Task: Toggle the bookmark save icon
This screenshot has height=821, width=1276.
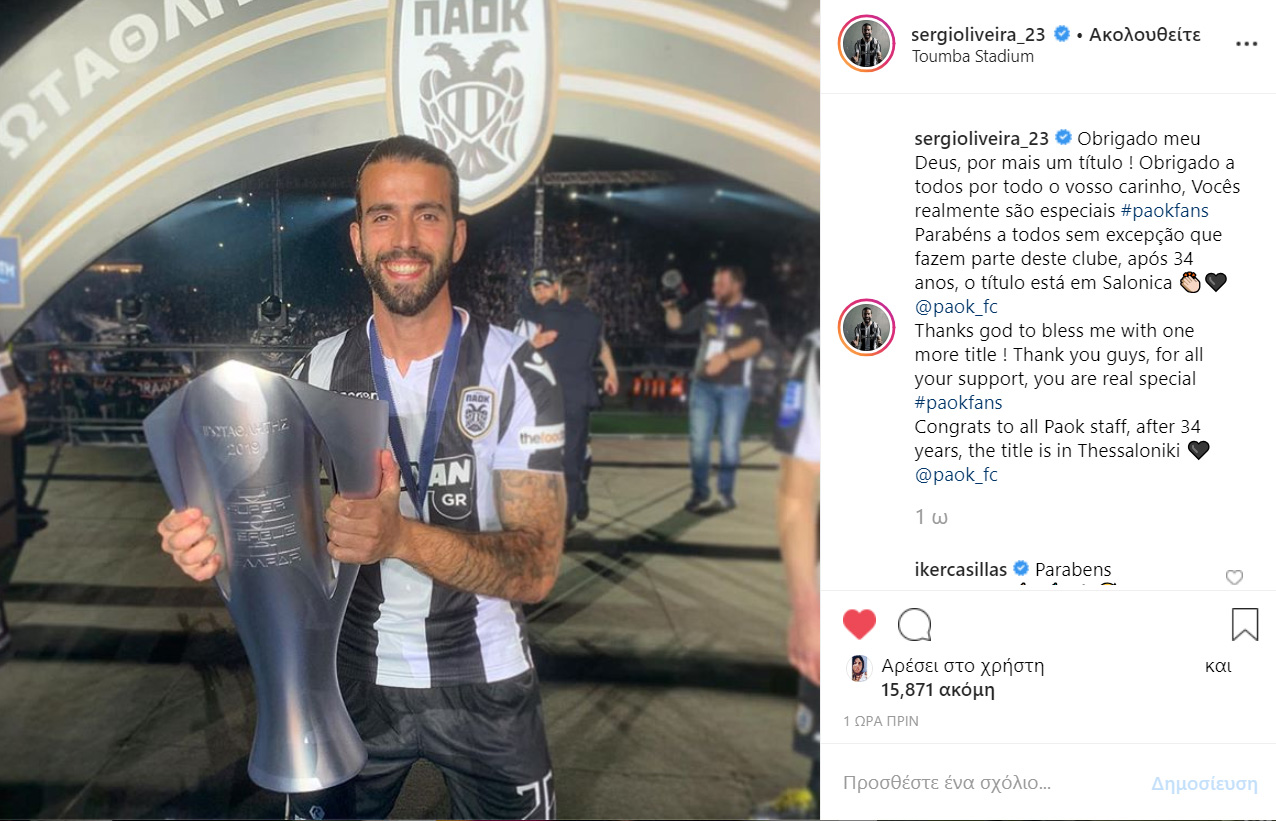Action: point(1244,624)
